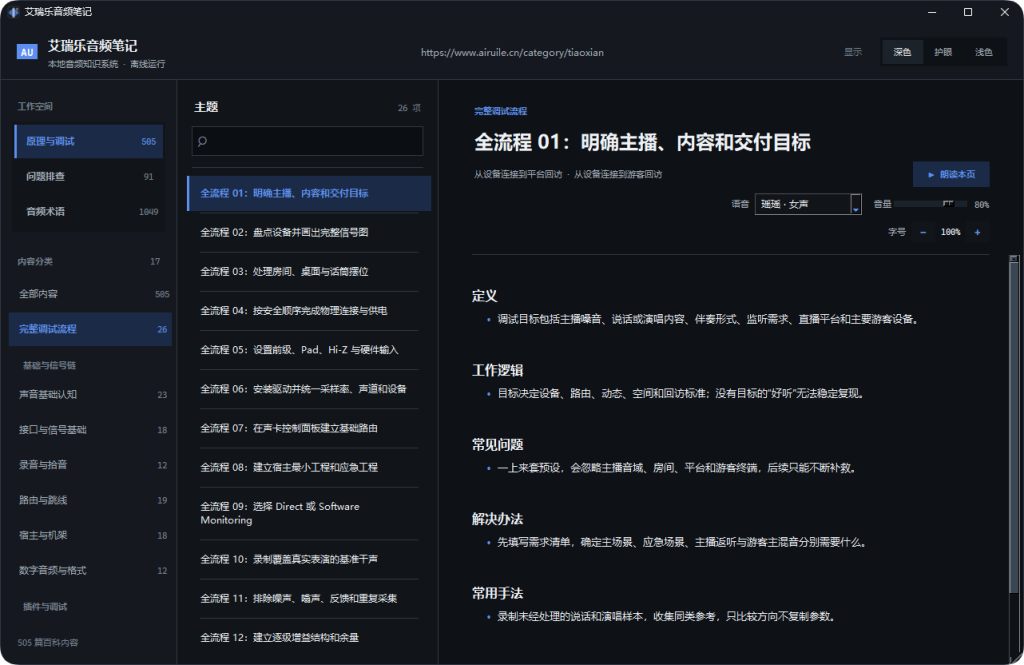Select topic 全流程 06: 安装驱动并统一采样率
Screen dimensions: 1024x665
click(x=309, y=389)
